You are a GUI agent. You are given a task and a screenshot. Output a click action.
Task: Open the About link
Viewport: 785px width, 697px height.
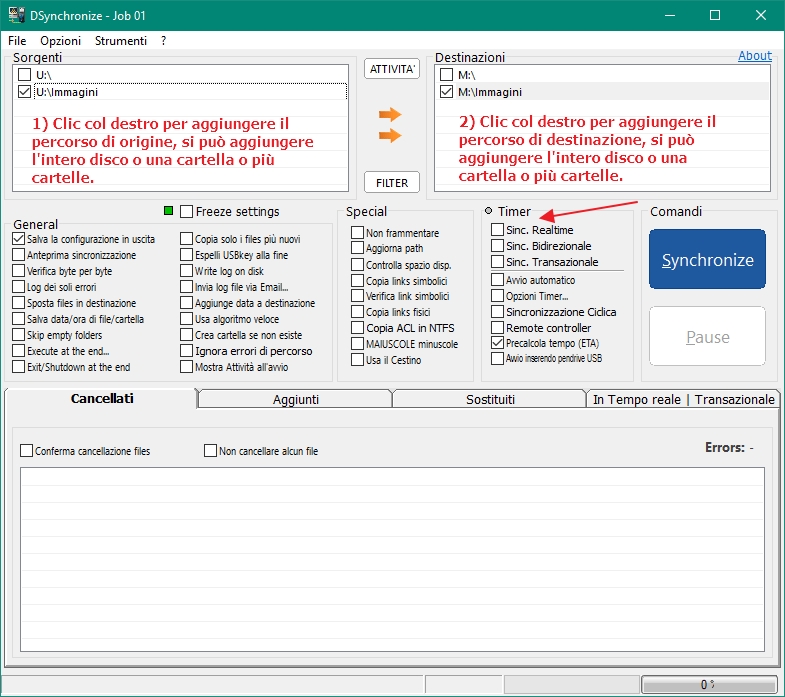[x=754, y=56]
